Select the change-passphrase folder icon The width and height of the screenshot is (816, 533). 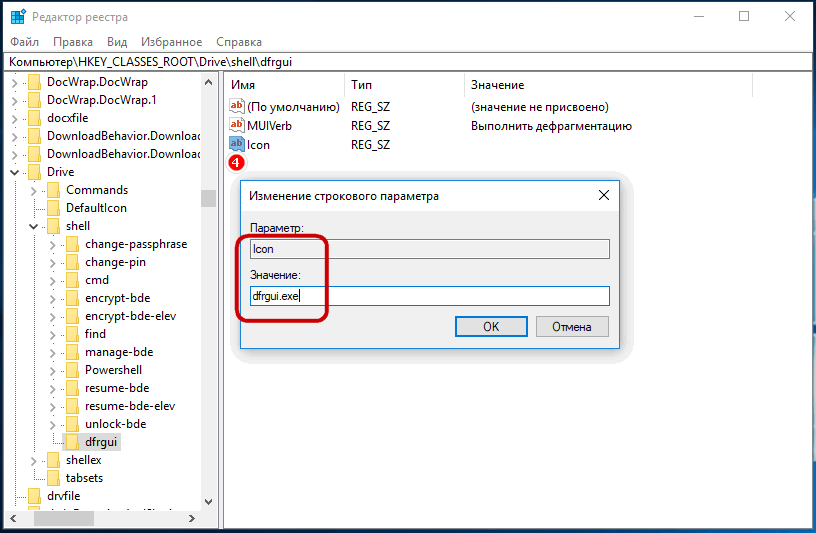[x=72, y=244]
